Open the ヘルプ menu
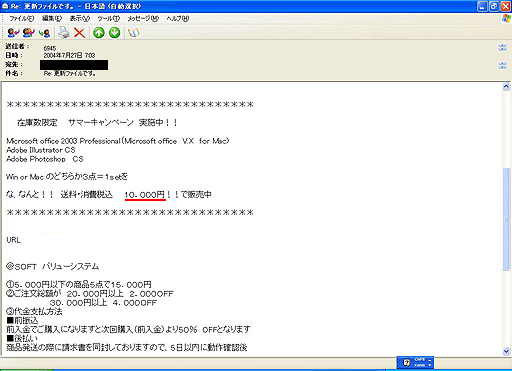The width and height of the screenshot is (512, 371). pos(178,18)
